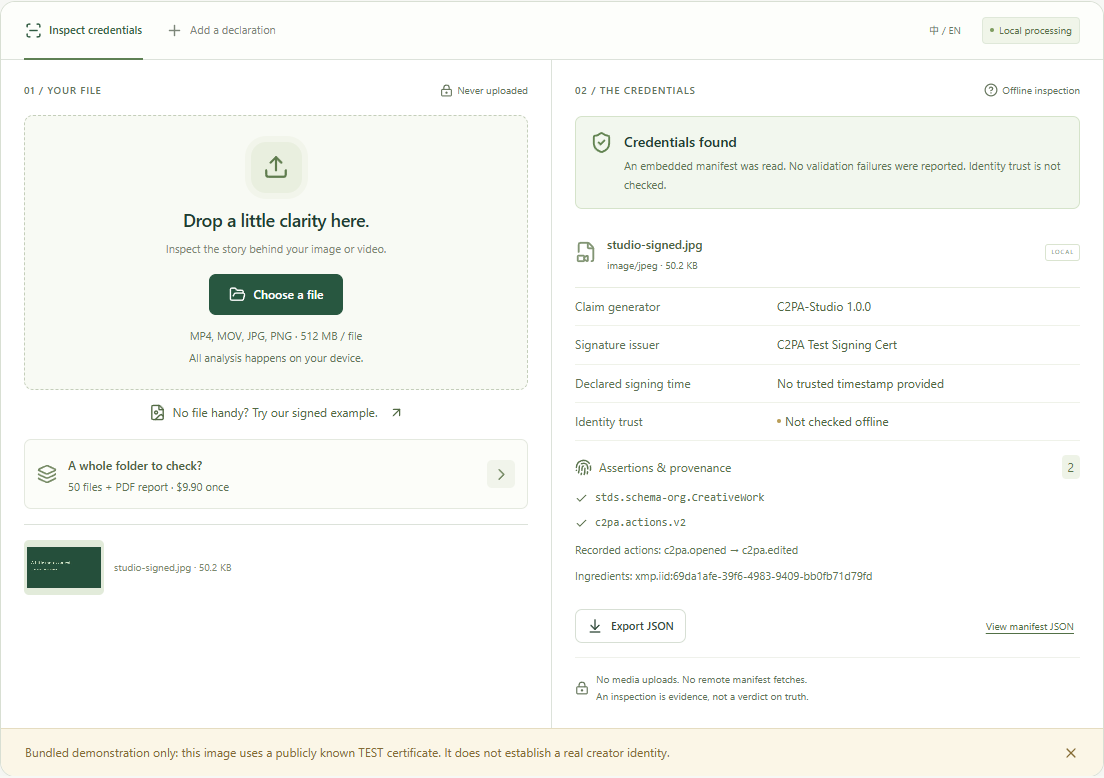Expand the whole folder check chevron
1104x778 pixels.
(501, 474)
